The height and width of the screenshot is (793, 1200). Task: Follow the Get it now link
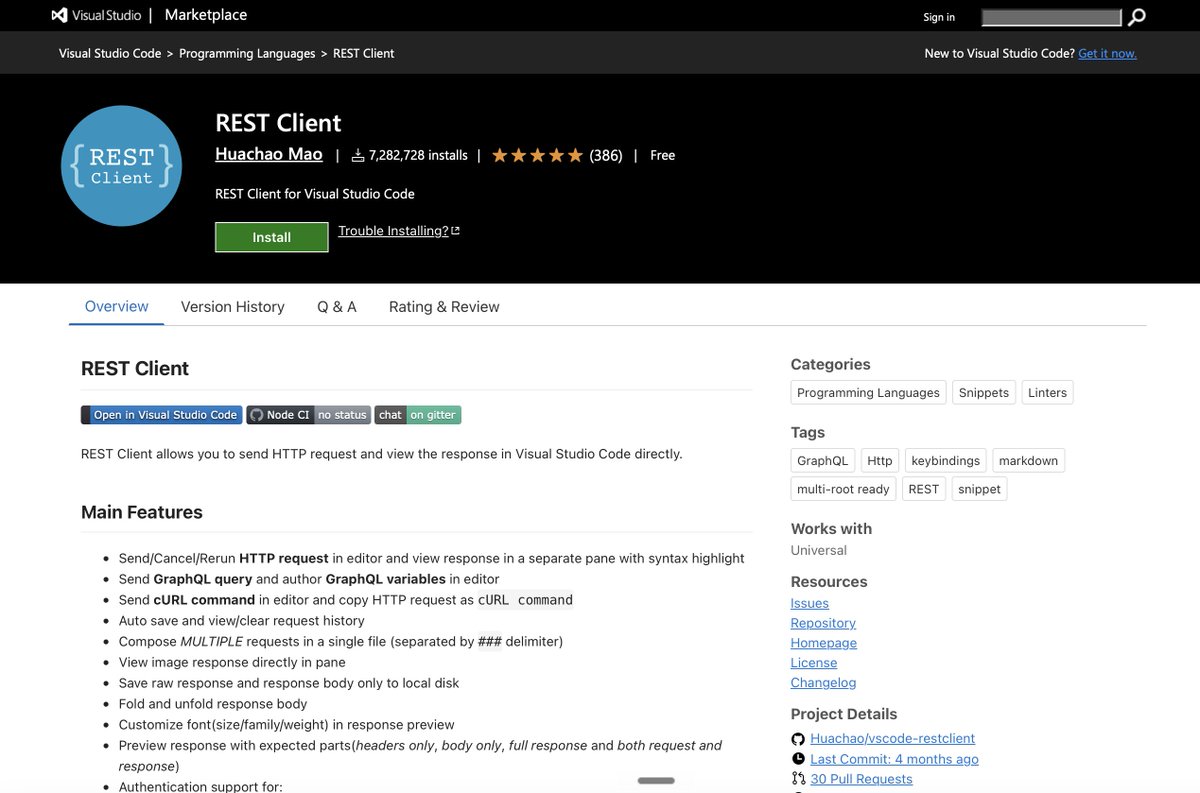pyautogui.click(x=1107, y=53)
